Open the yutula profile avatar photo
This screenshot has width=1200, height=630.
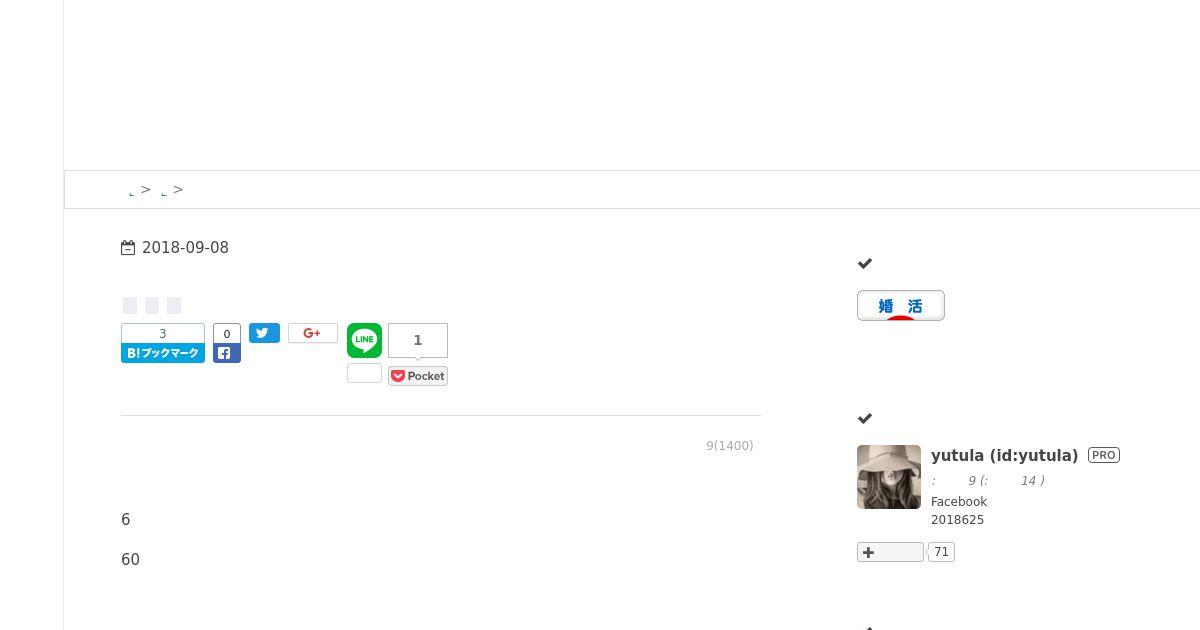pyautogui.click(x=889, y=477)
